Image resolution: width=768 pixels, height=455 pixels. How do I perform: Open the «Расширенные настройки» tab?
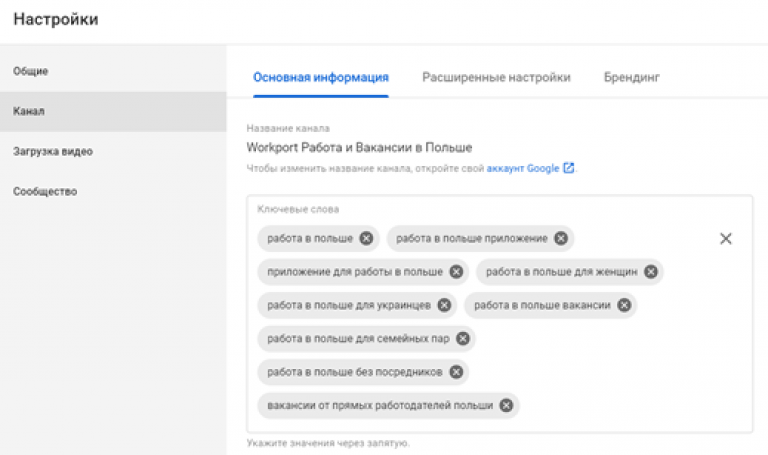point(496,77)
